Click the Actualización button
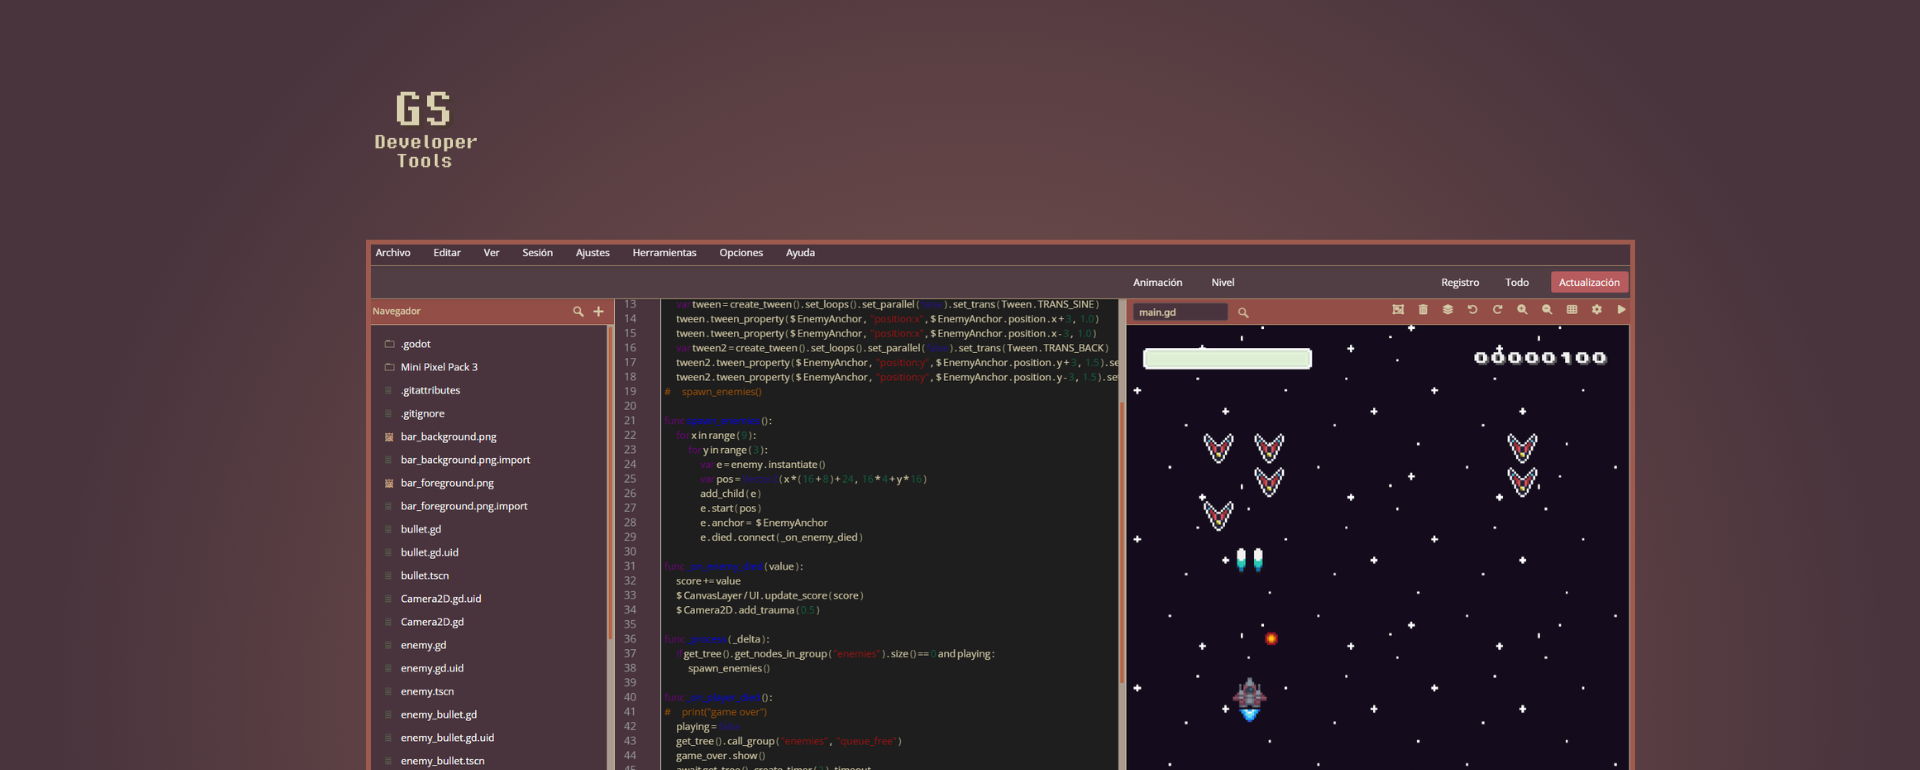This screenshot has height=770, width=1920. coord(1589,283)
